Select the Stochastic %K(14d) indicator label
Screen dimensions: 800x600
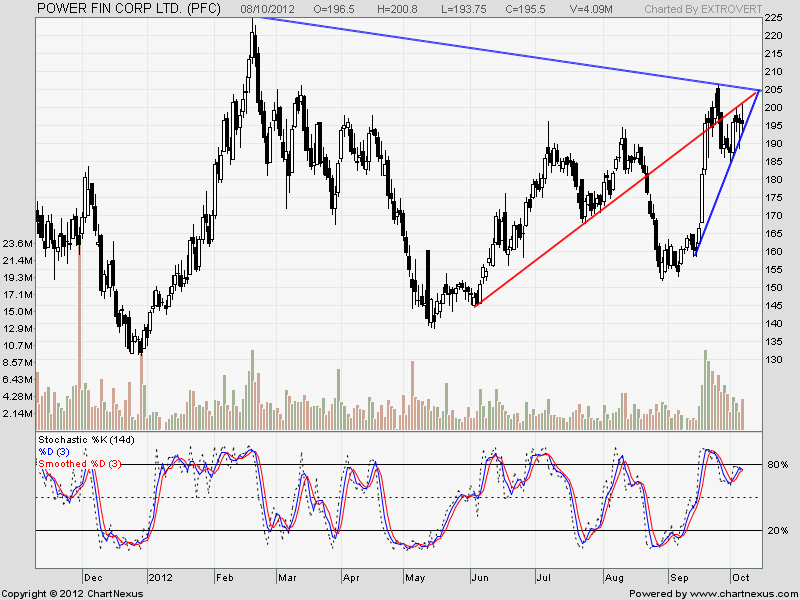(85, 439)
